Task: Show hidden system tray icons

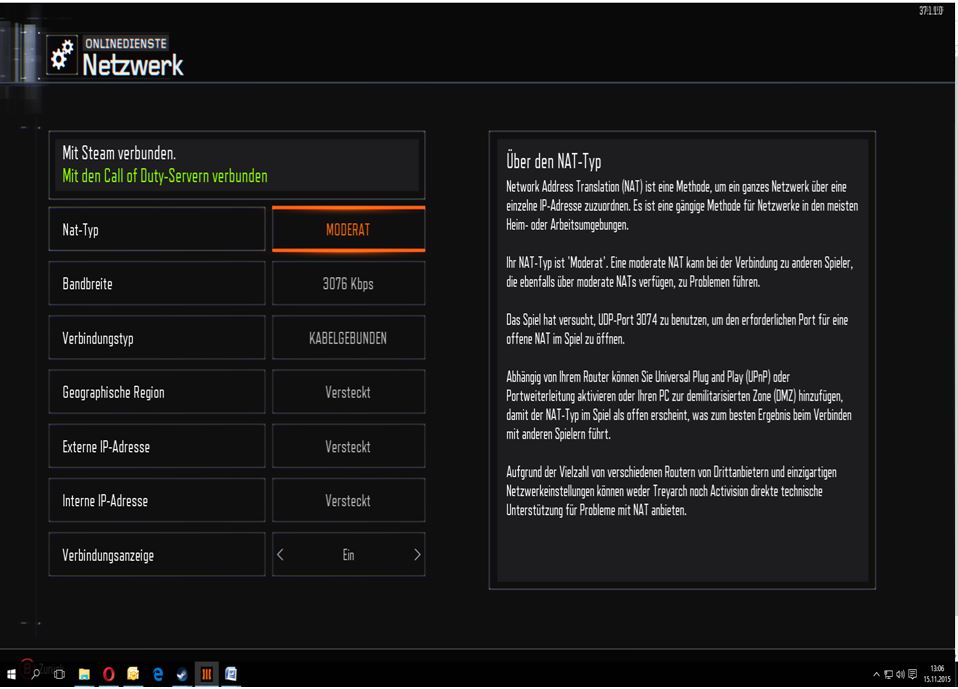Action: [876, 675]
